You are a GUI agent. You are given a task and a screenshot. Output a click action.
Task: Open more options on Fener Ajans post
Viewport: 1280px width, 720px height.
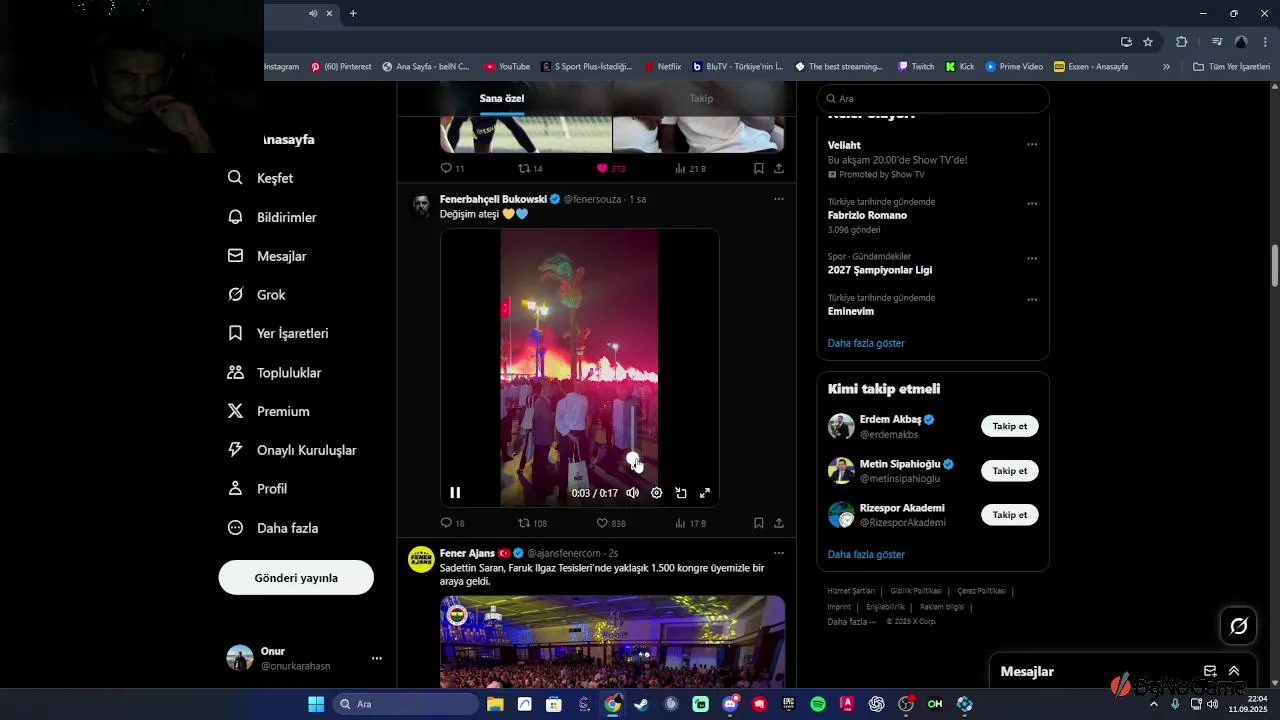779,553
